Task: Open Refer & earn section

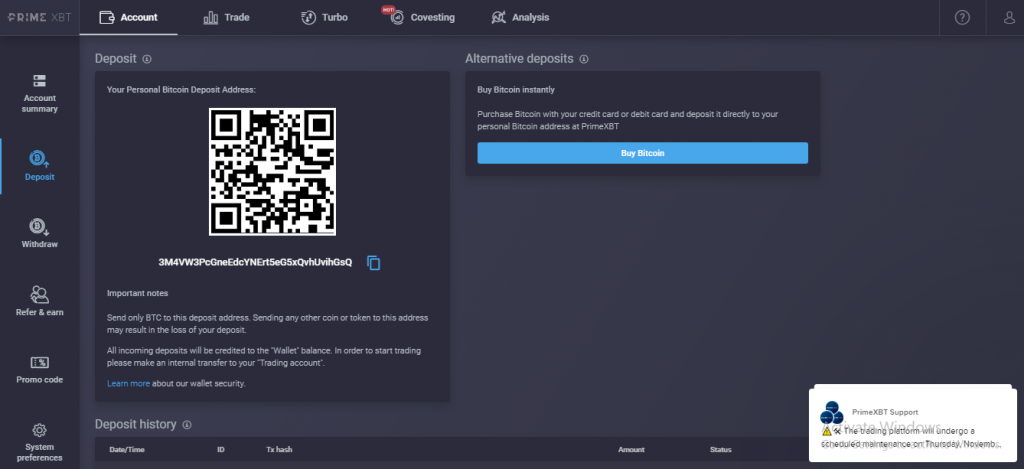Action: [39, 301]
